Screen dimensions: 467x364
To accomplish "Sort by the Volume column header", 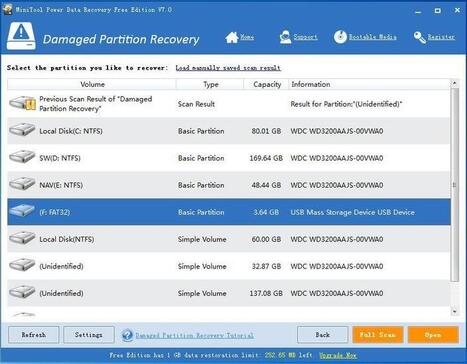I will [92, 84].
